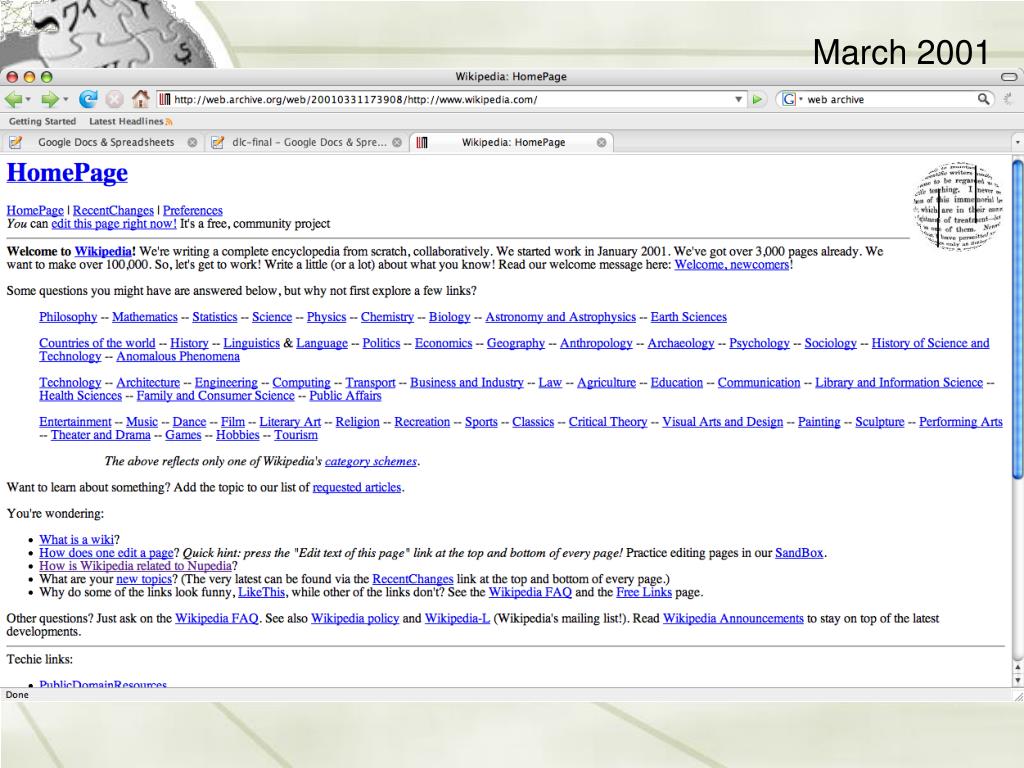Open 'How is Wikipedia related to Nupedia' link
1024x768 pixels.
tap(136, 566)
